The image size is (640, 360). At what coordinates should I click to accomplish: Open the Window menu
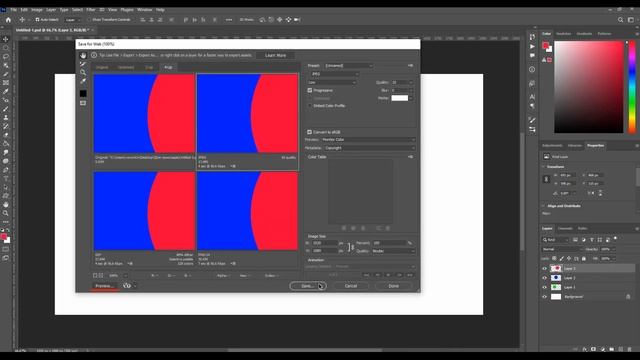[x=144, y=10]
